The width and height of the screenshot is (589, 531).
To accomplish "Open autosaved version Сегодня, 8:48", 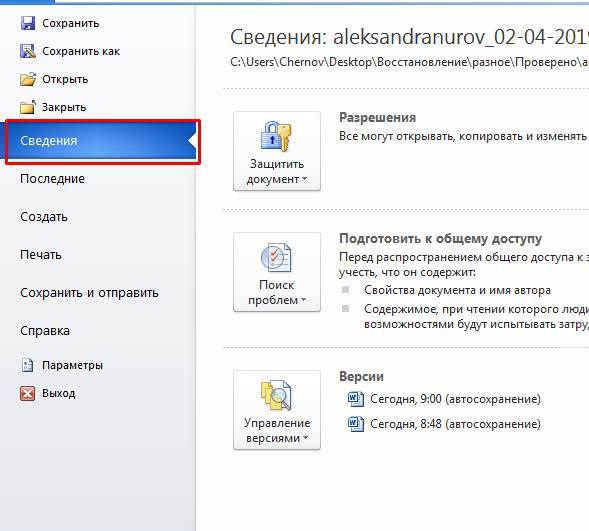I will (455, 424).
